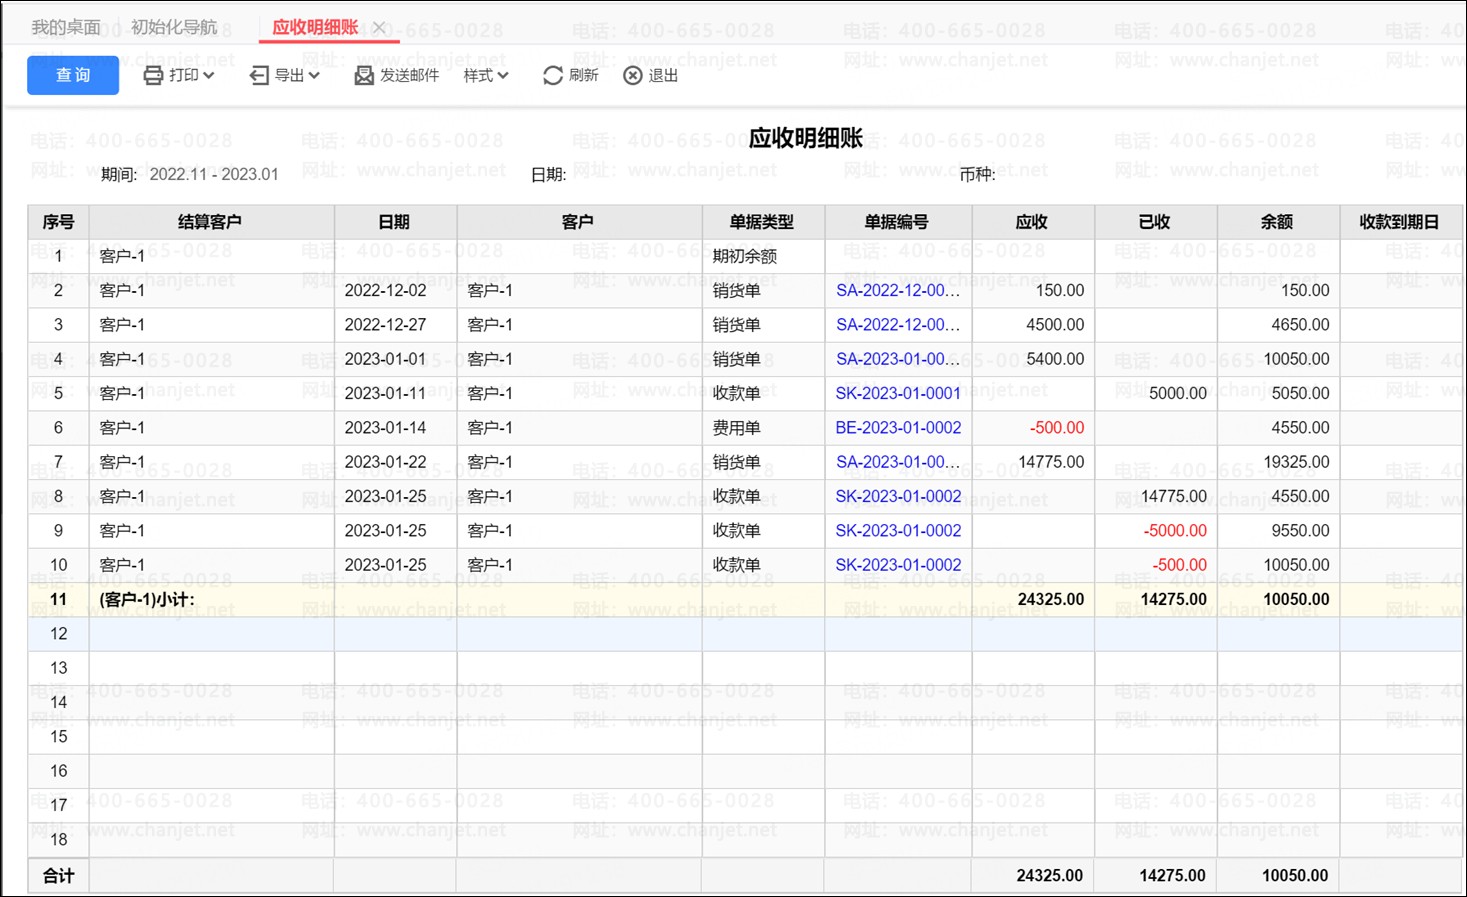
Task: Select the date cell 2023-01-14
Action: [x=395, y=427]
